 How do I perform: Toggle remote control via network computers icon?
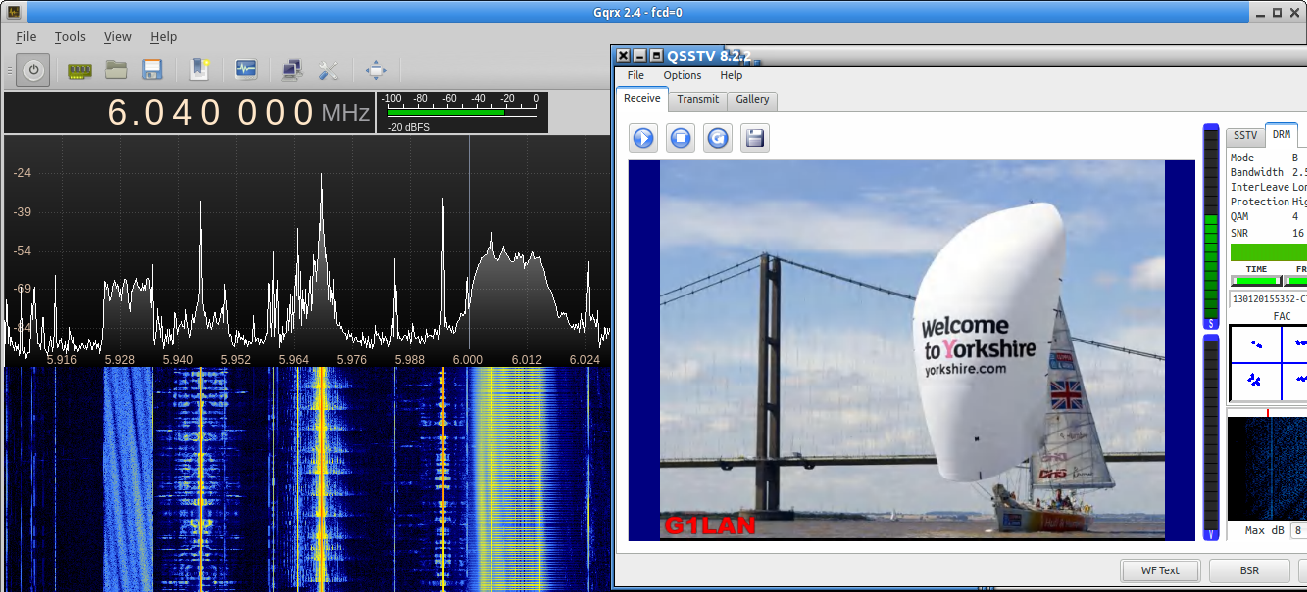coord(293,70)
